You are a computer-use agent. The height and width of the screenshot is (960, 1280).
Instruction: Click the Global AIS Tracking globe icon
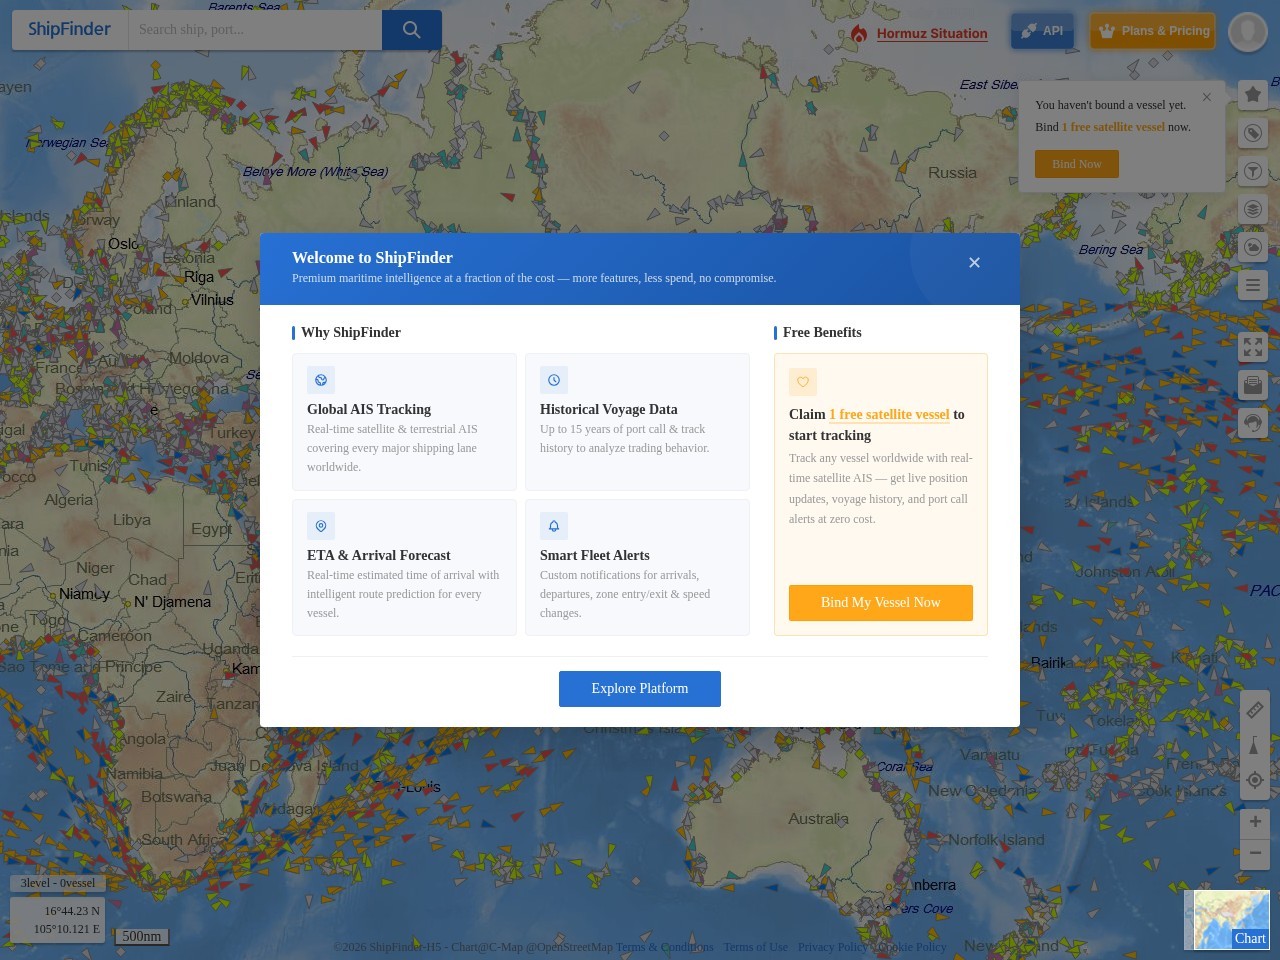tap(321, 380)
